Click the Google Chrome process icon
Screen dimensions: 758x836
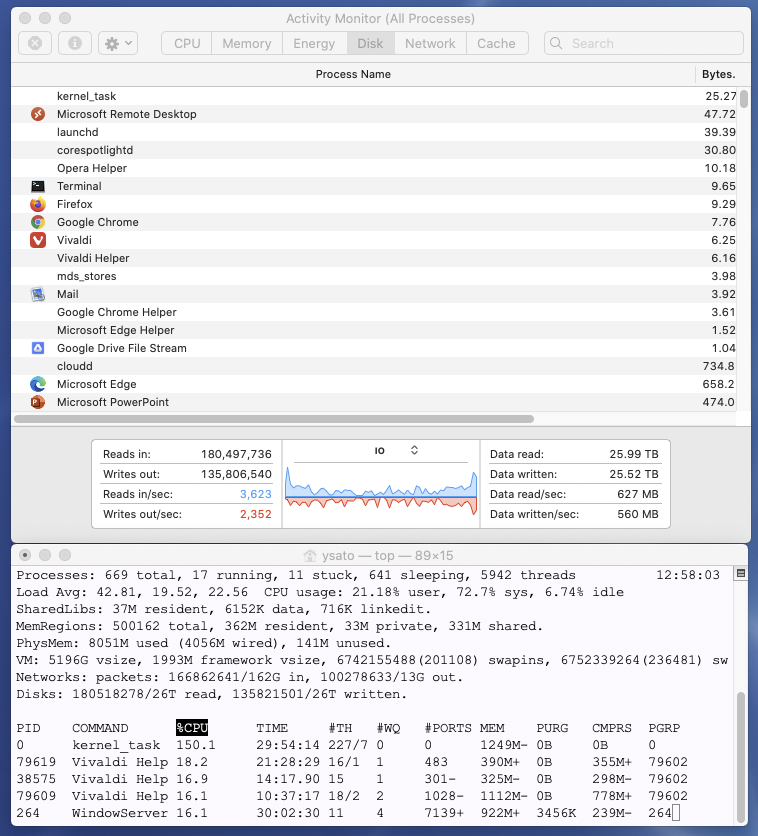[38, 222]
